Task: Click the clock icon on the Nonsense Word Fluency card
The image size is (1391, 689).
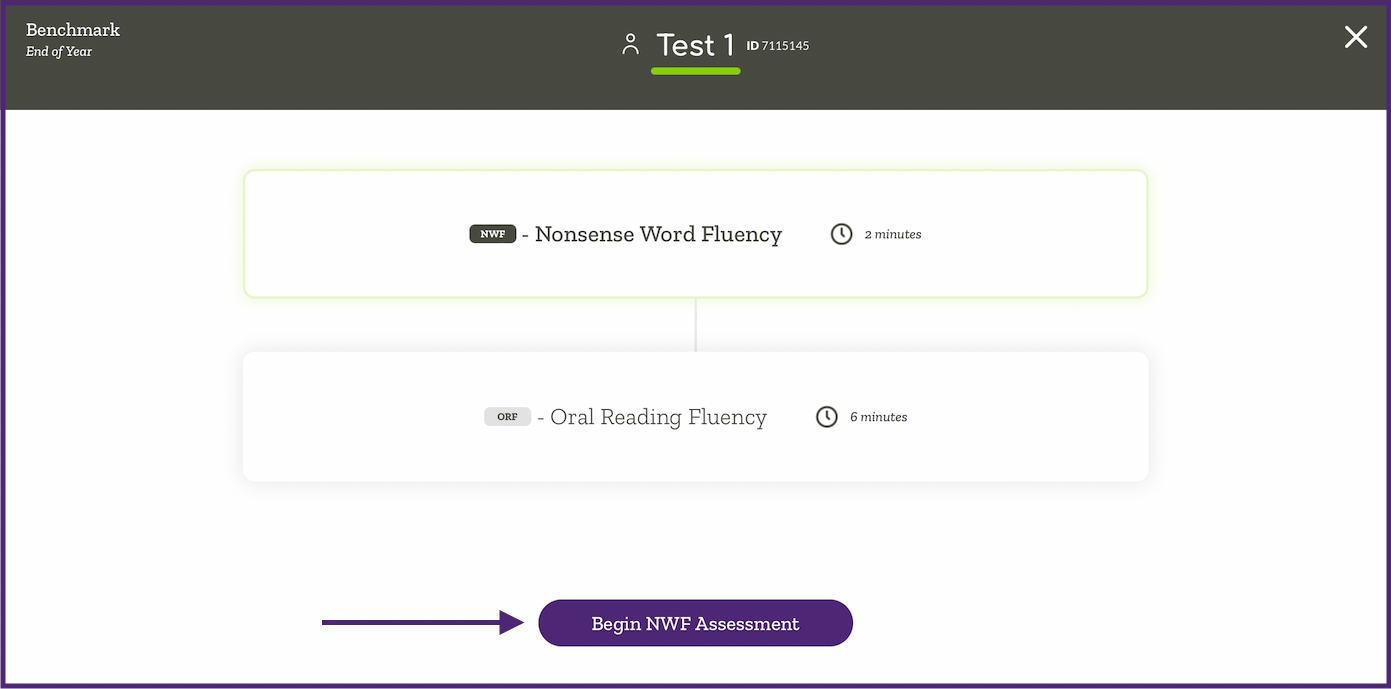Action: click(x=841, y=233)
